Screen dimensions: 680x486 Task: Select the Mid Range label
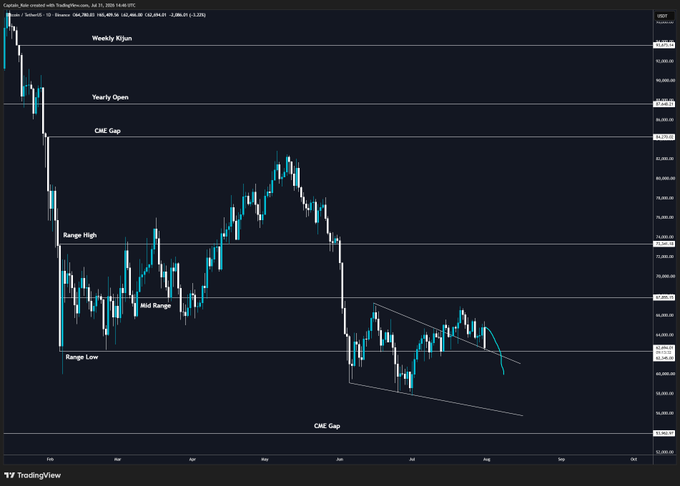point(155,306)
